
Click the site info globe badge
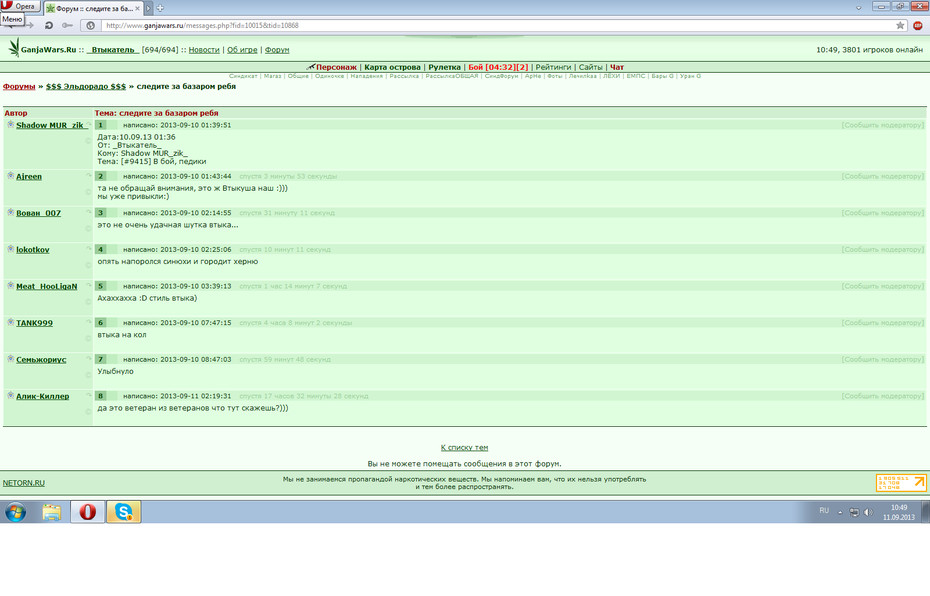tap(90, 26)
